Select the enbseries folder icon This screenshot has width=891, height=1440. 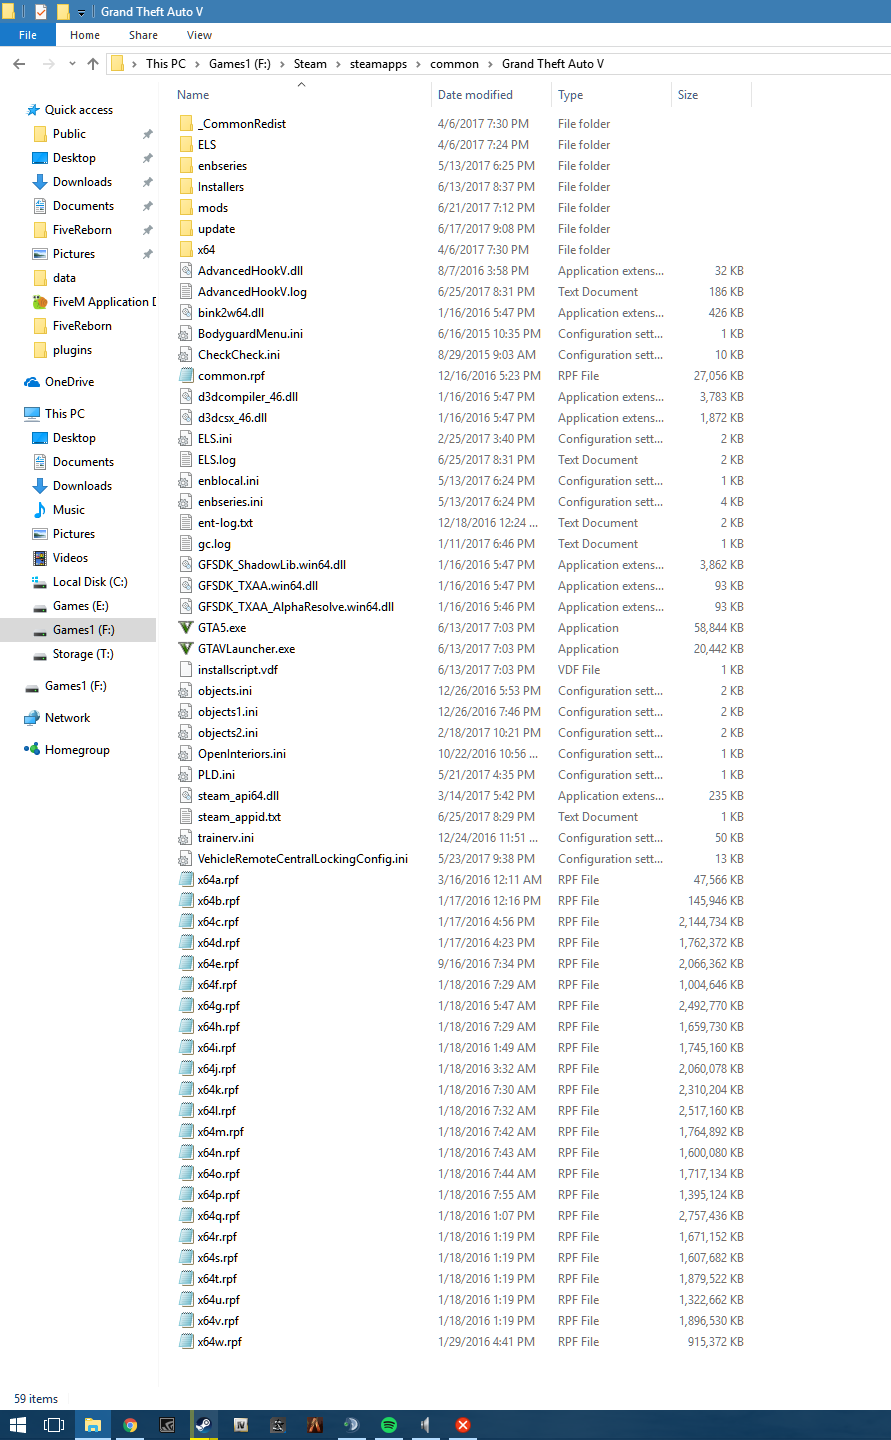186,166
